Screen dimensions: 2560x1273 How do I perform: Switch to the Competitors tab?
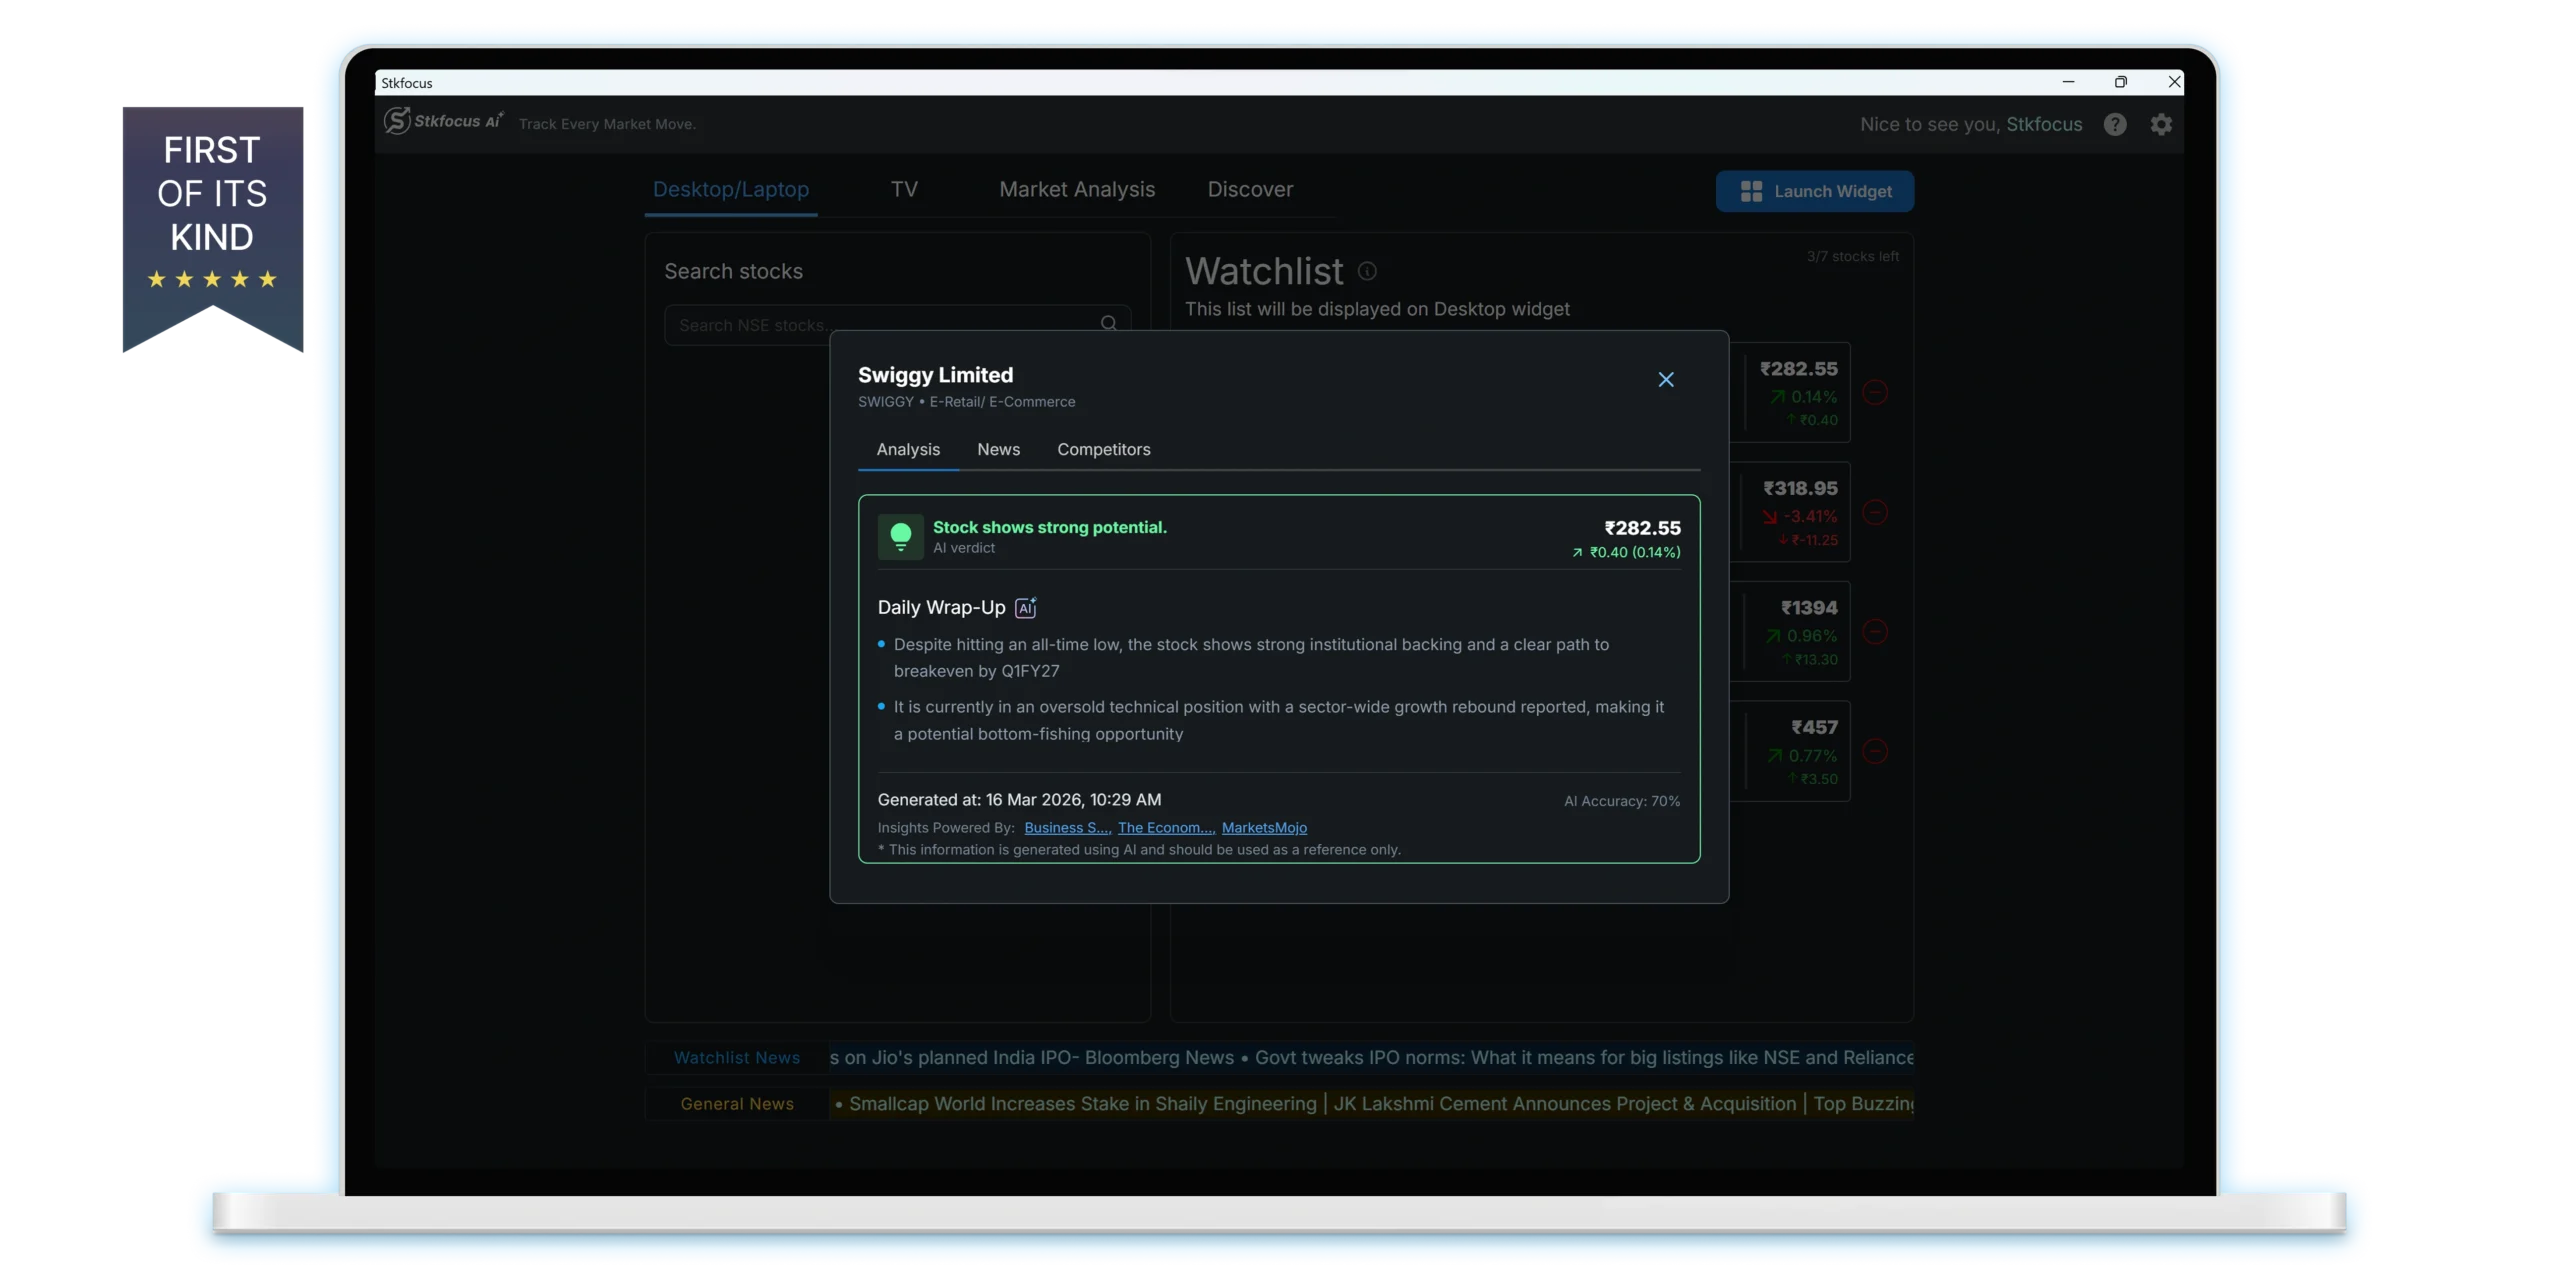click(1103, 450)
